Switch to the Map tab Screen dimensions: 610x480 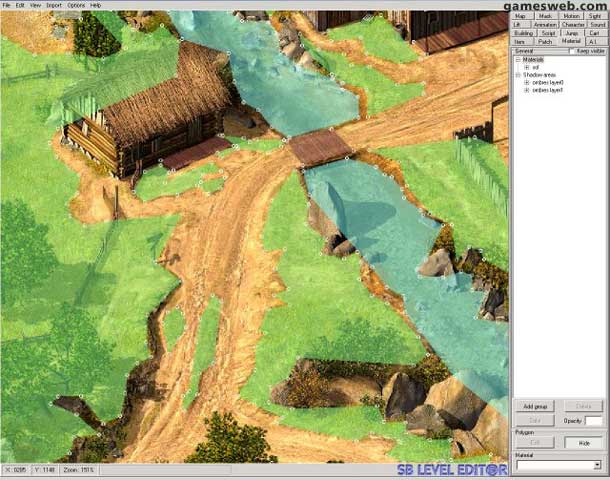pyautogui.click(x=523, y=16)
